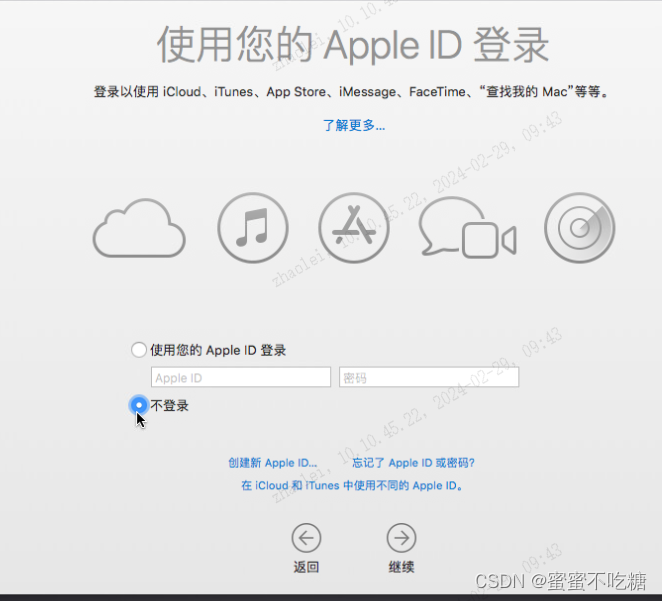Click the Find My Mac radar icon
This screenshot has width=662, height=601.
click(x=579, y=228)
